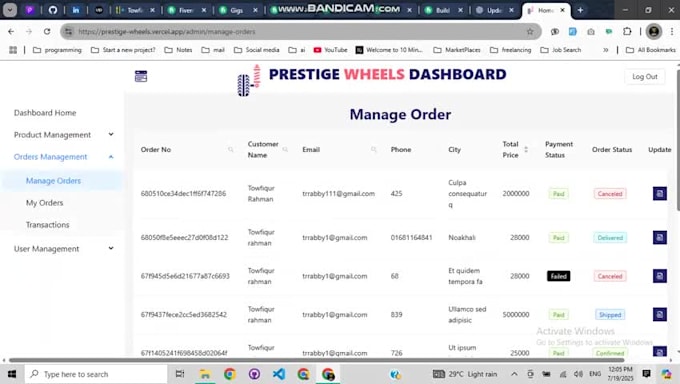680x384 pixels.
Task: Click the Delivered order status badge
Action: (610, 237)
